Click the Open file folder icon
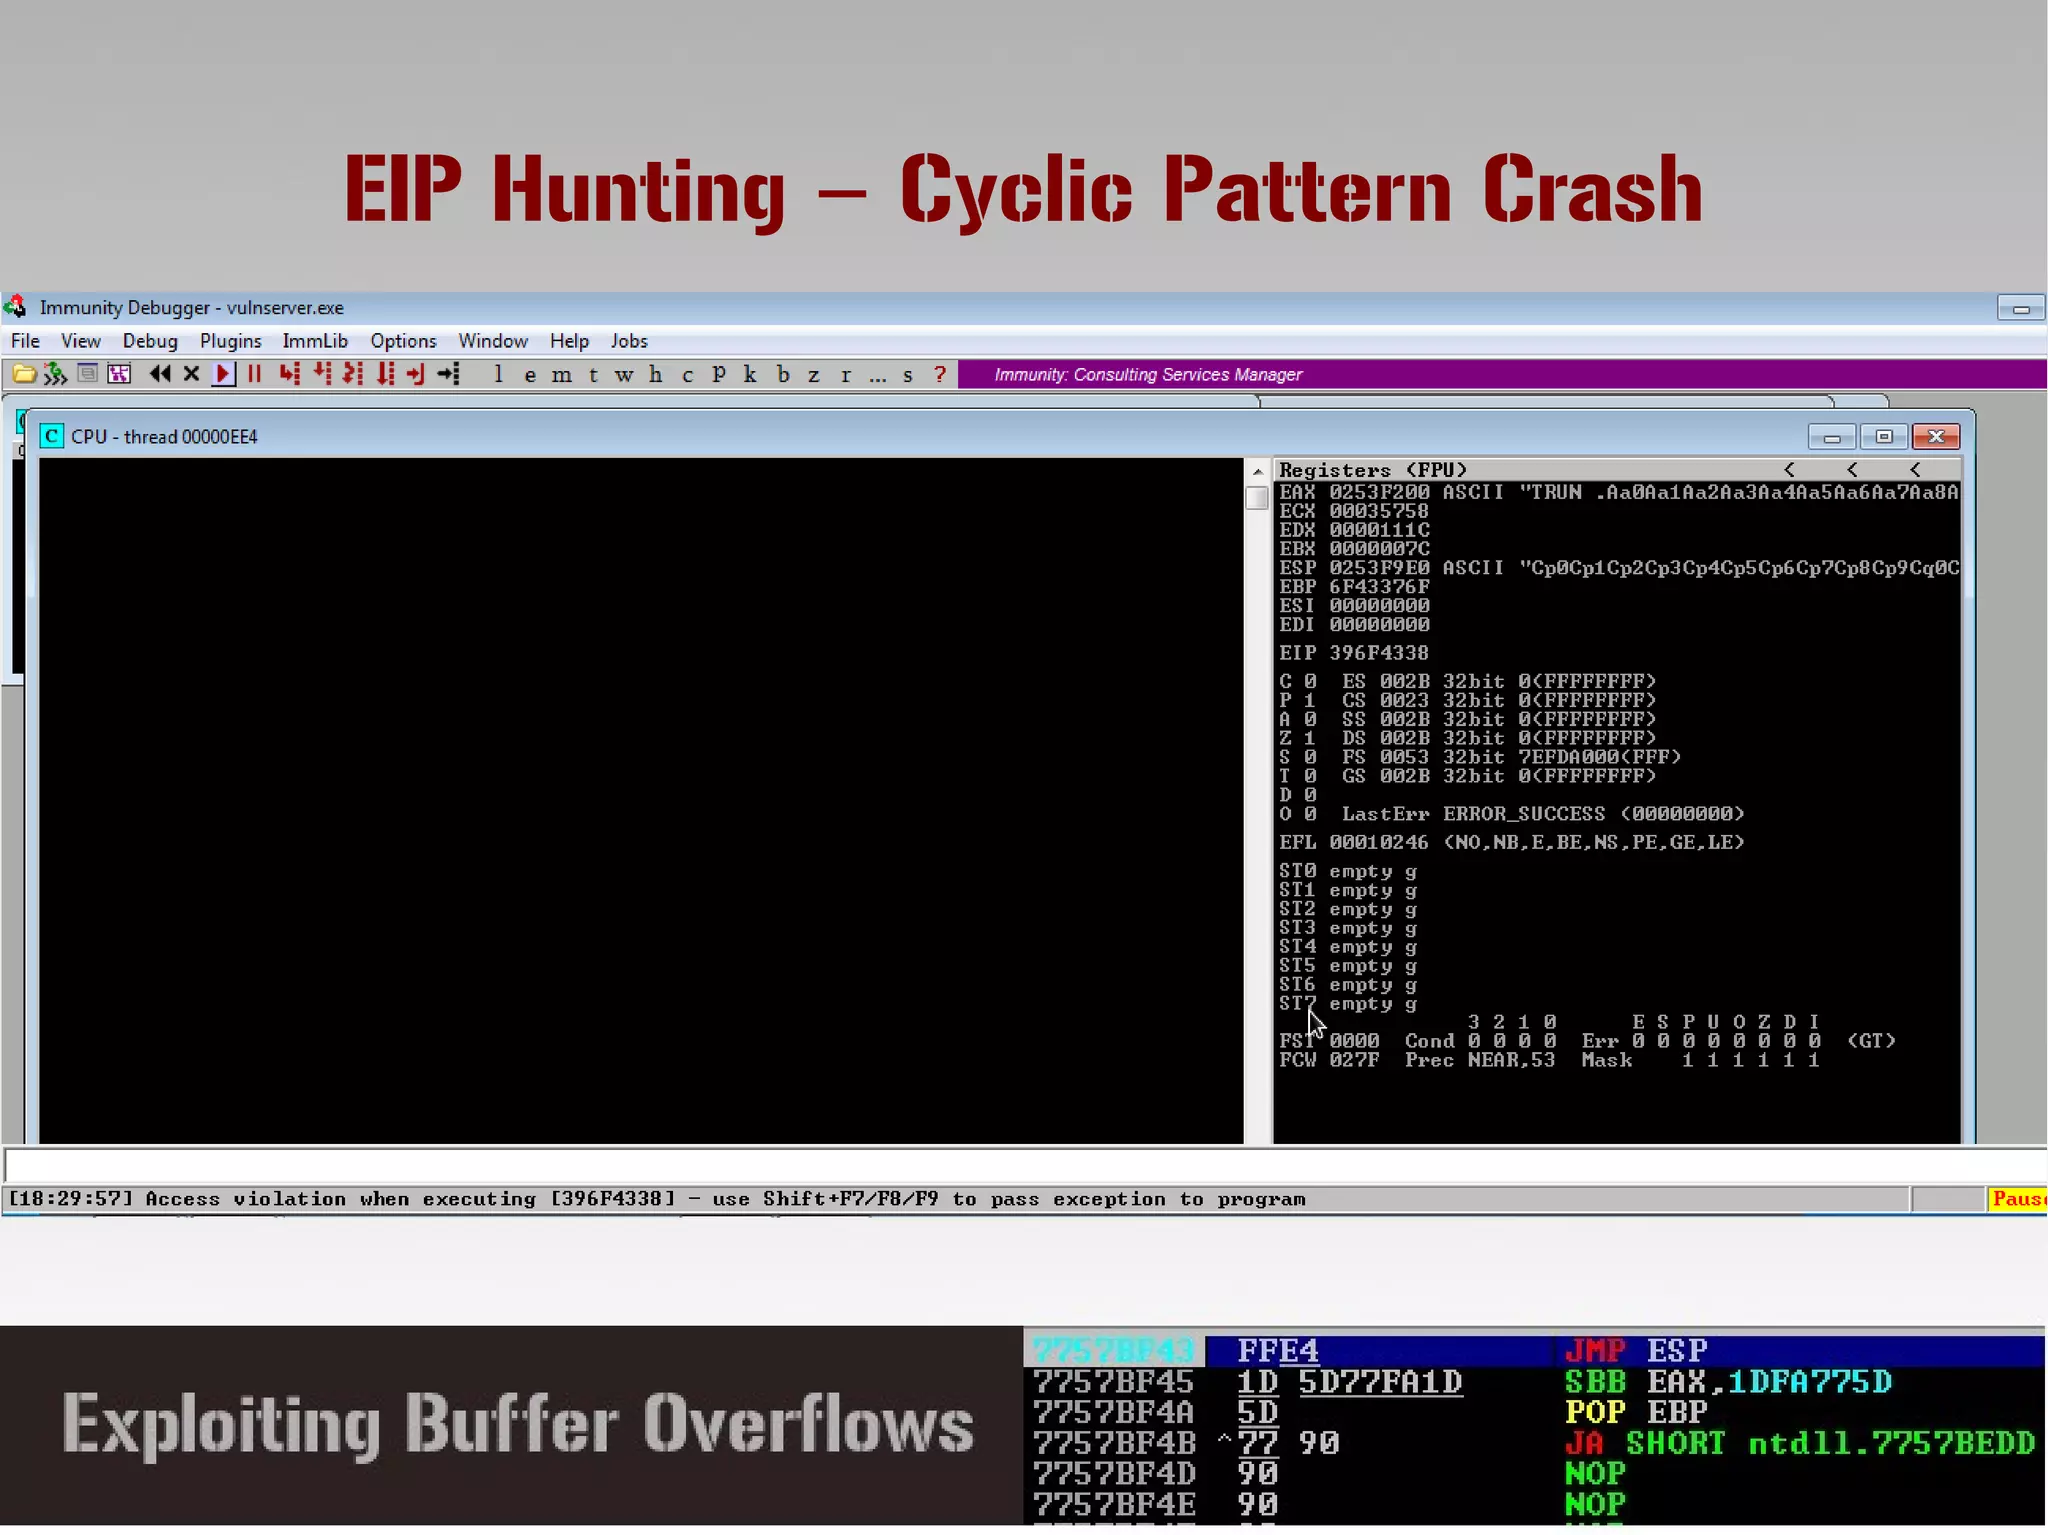This screenshot has width=2048, height=1535. (24, 375)
